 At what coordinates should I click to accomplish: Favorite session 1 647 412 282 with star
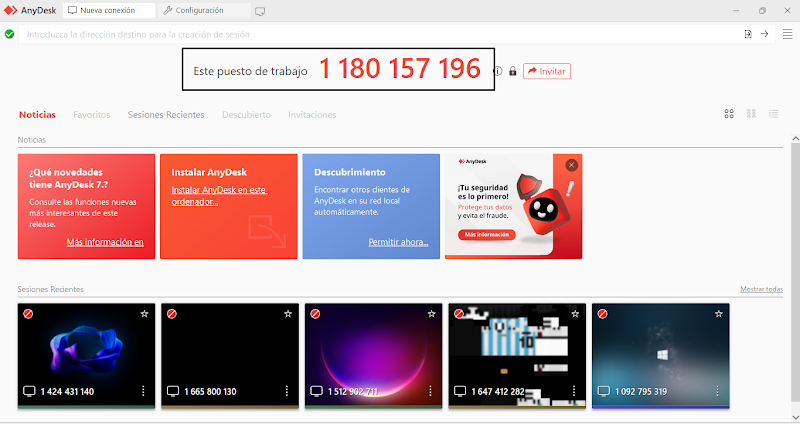[x=575, y=314]
